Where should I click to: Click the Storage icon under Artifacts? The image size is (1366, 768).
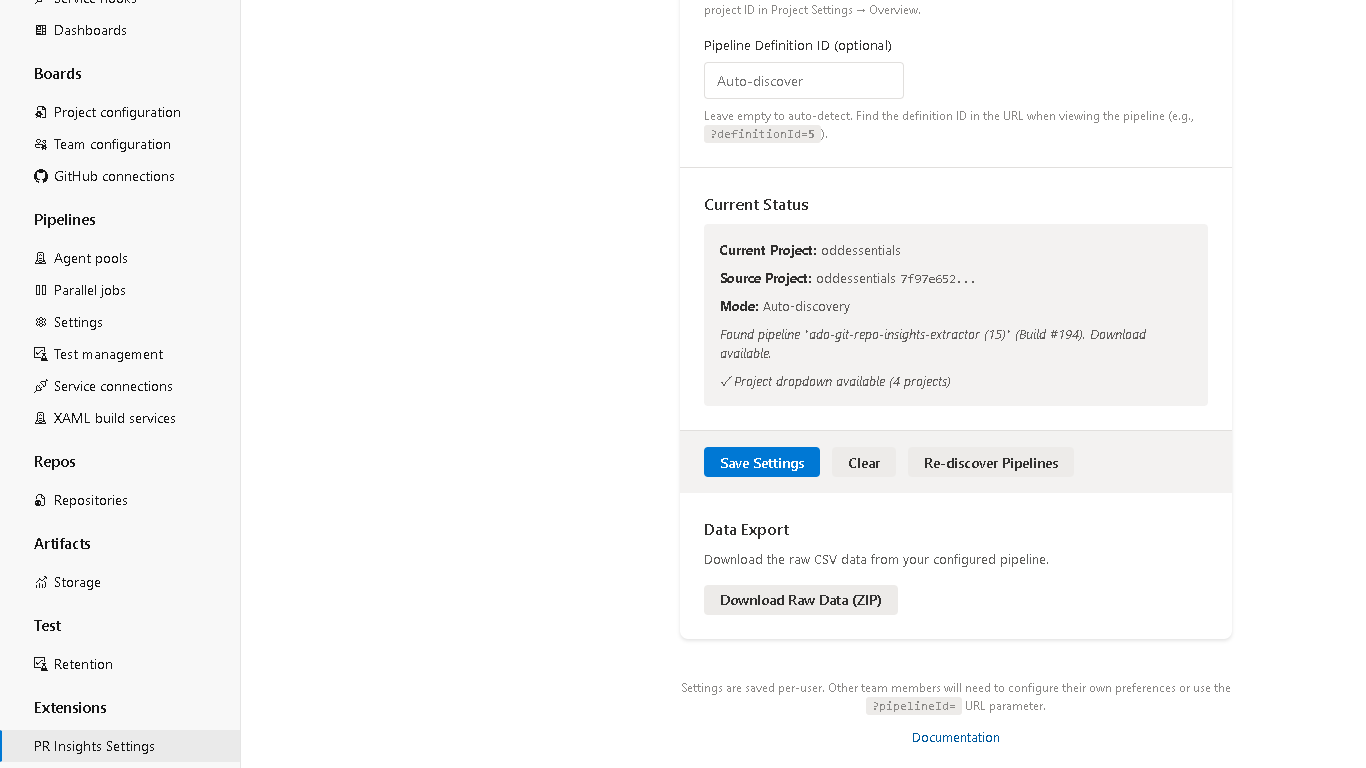41,582
